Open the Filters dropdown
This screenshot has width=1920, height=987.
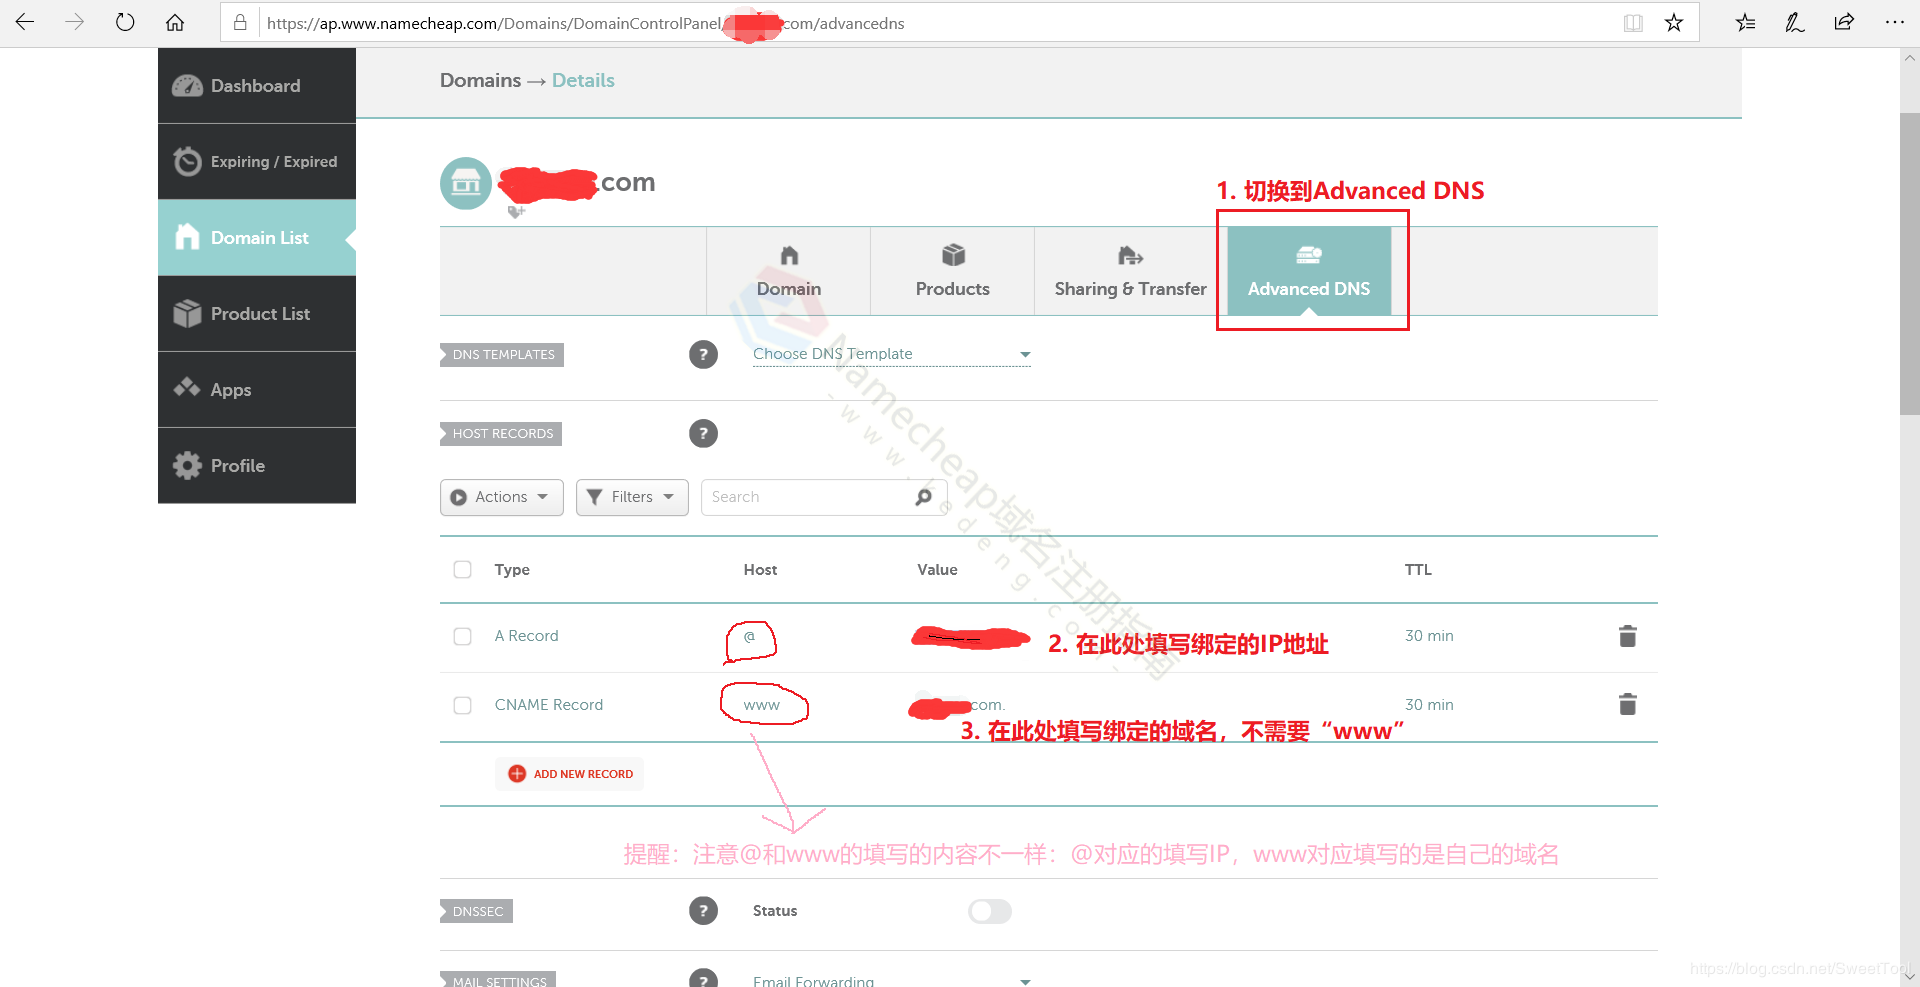632,497
